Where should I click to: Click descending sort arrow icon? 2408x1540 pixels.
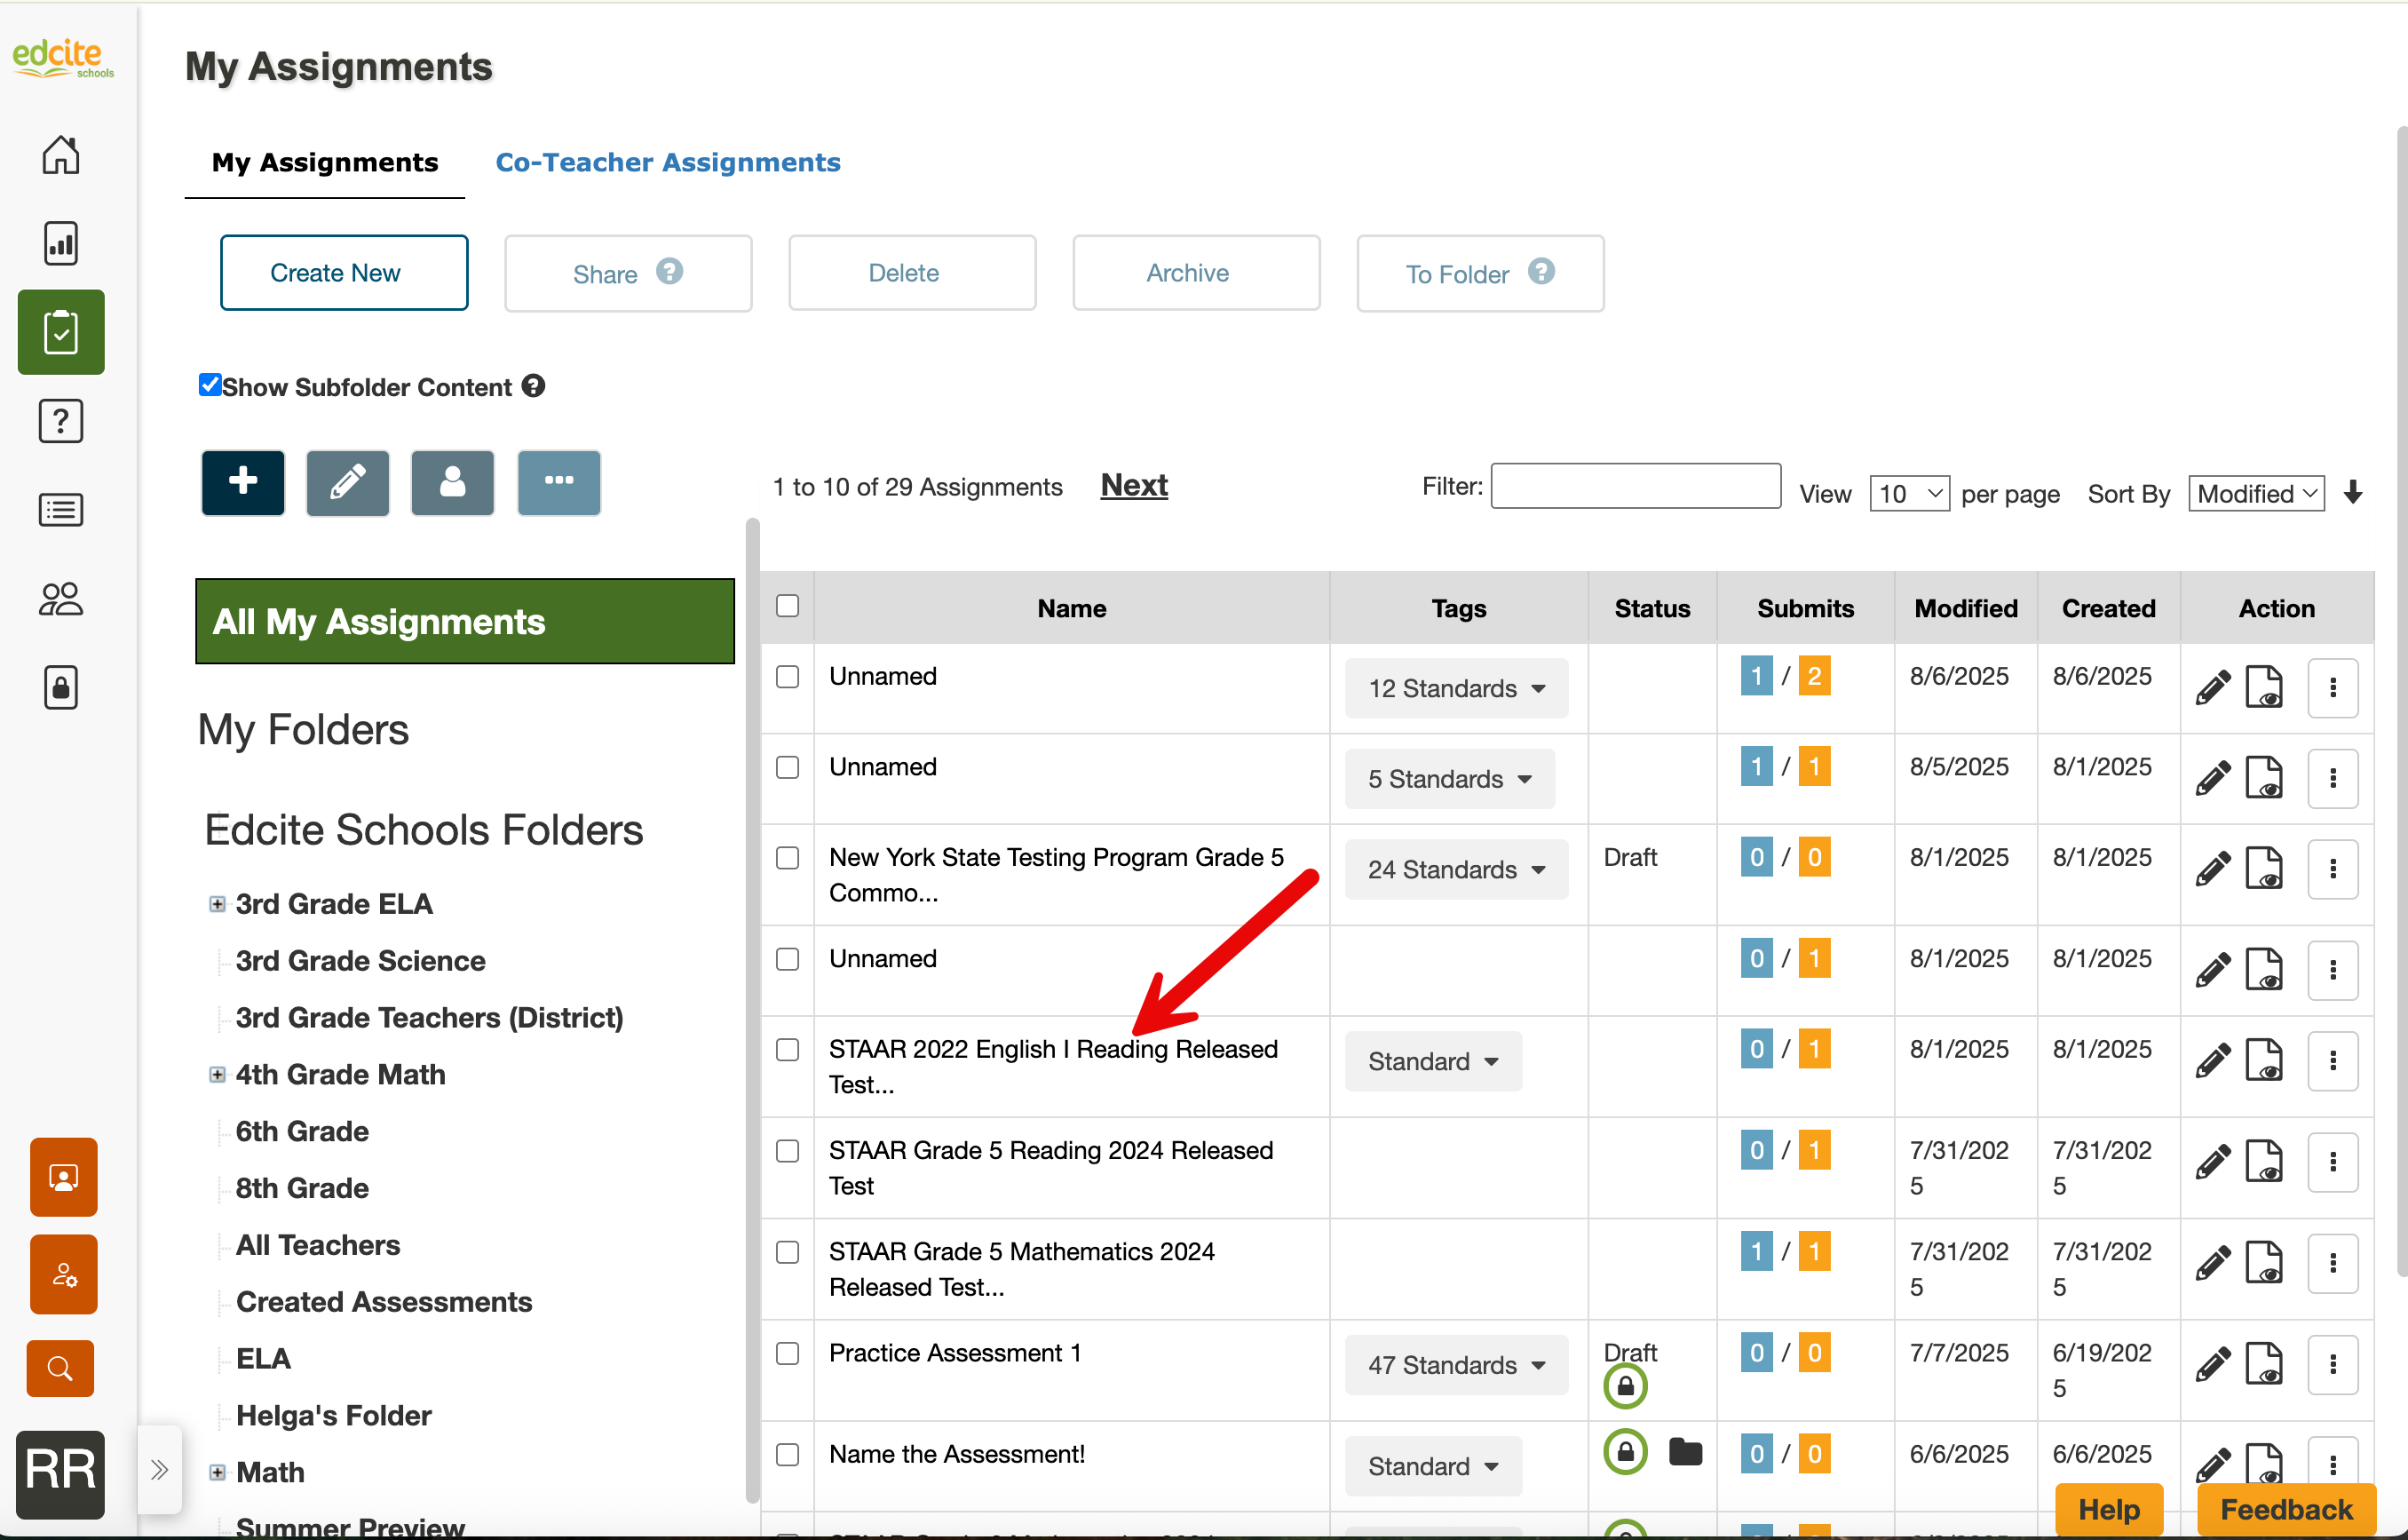click(x=2353, y=493)
